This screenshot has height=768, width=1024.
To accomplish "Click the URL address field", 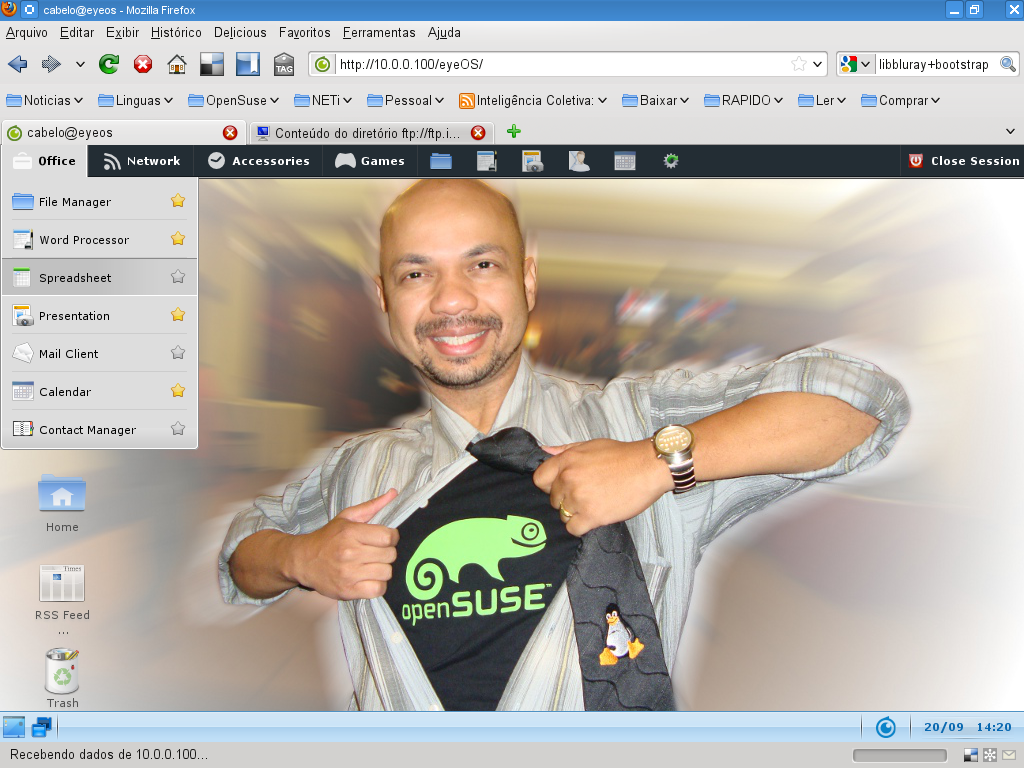I will point(560,65).
